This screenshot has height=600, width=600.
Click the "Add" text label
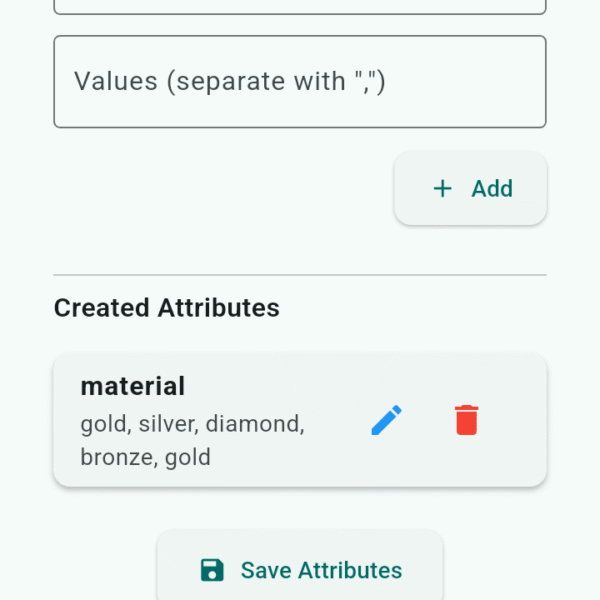492,189
